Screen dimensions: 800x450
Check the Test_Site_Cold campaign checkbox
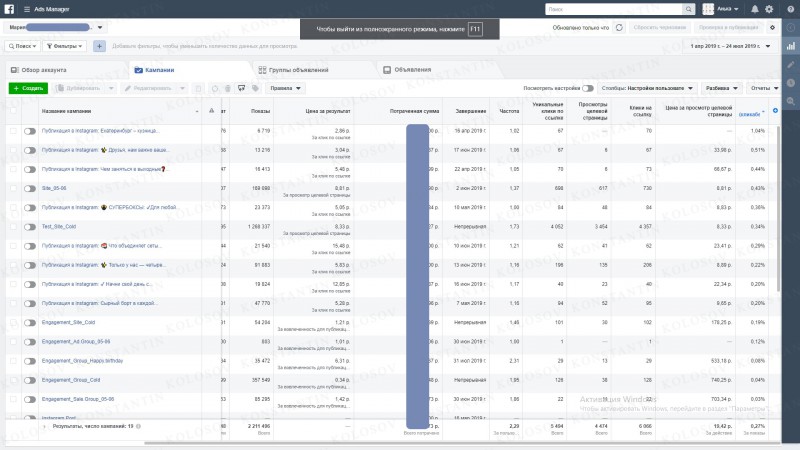pyautogui.click(x=13, y=227)
